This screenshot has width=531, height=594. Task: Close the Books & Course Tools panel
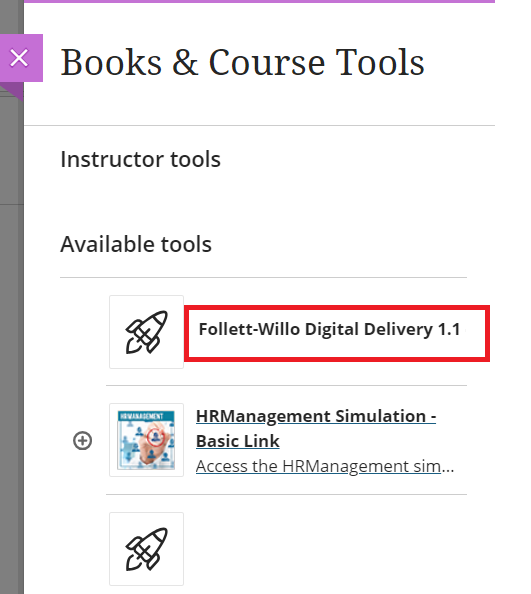click(x=21, y=58)
